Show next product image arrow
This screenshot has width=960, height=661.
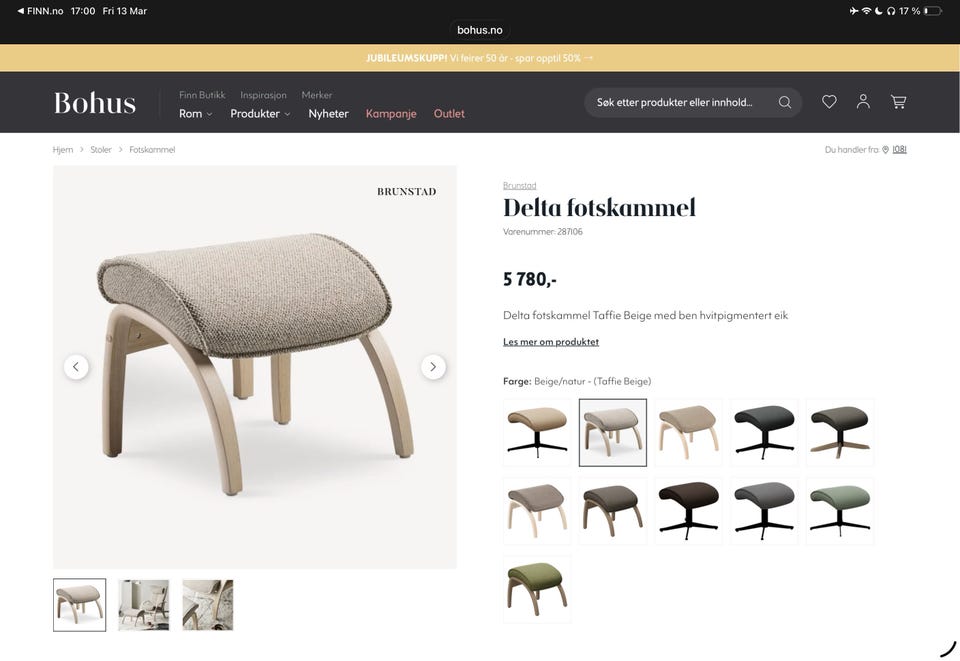[433, 367]
